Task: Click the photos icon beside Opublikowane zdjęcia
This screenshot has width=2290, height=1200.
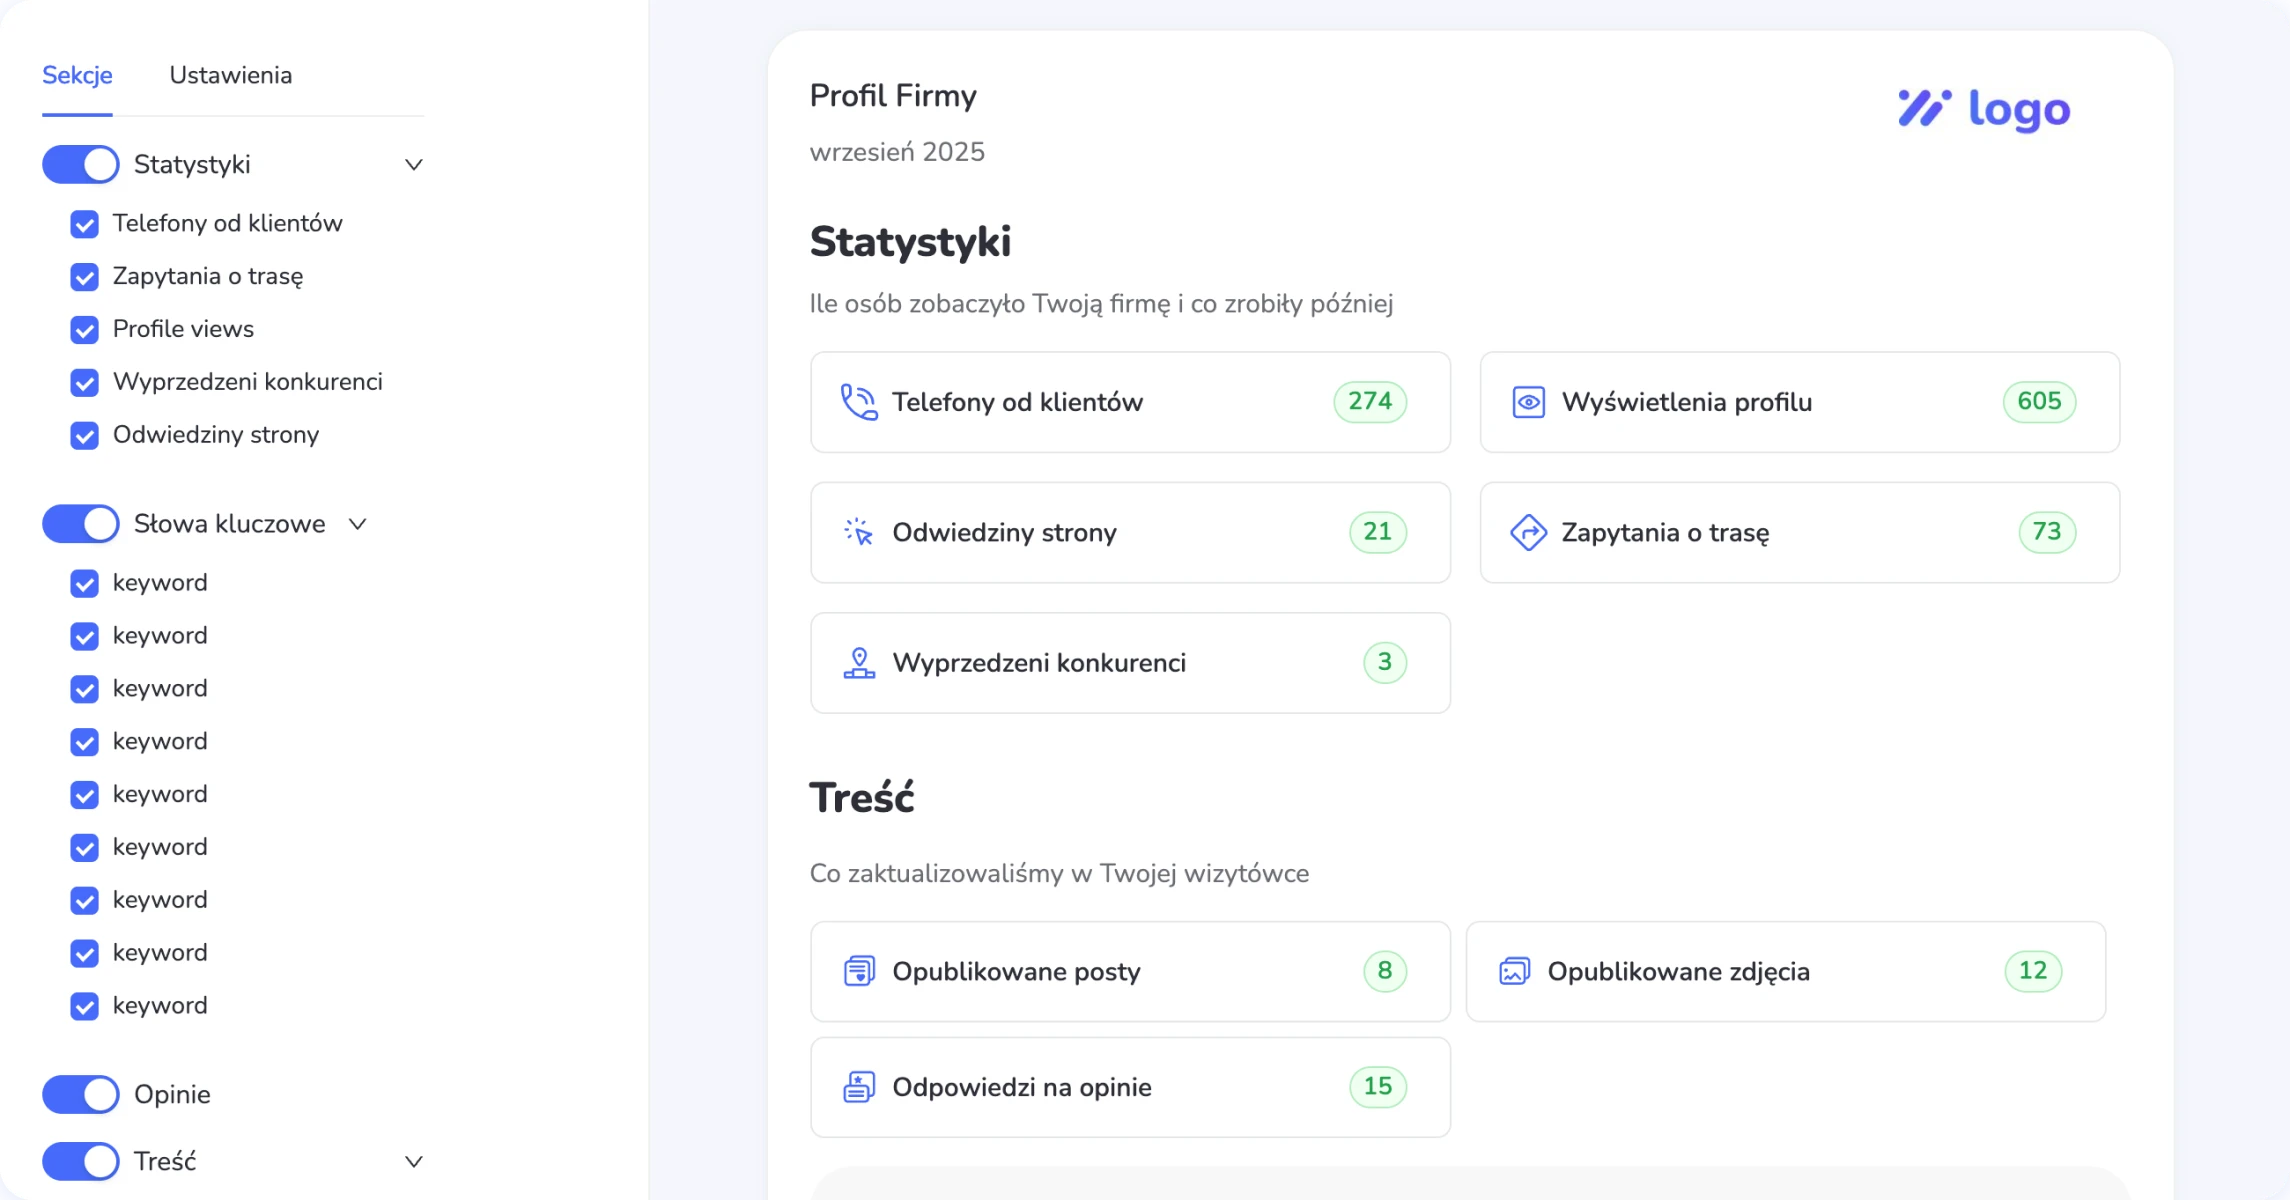Action: (1514, 971)
